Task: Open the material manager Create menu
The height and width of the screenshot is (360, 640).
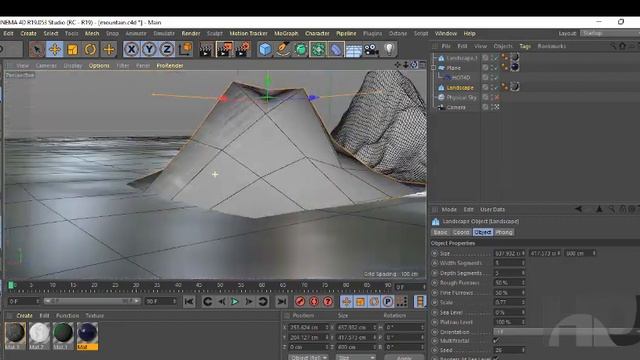Action: coord(24,316)
